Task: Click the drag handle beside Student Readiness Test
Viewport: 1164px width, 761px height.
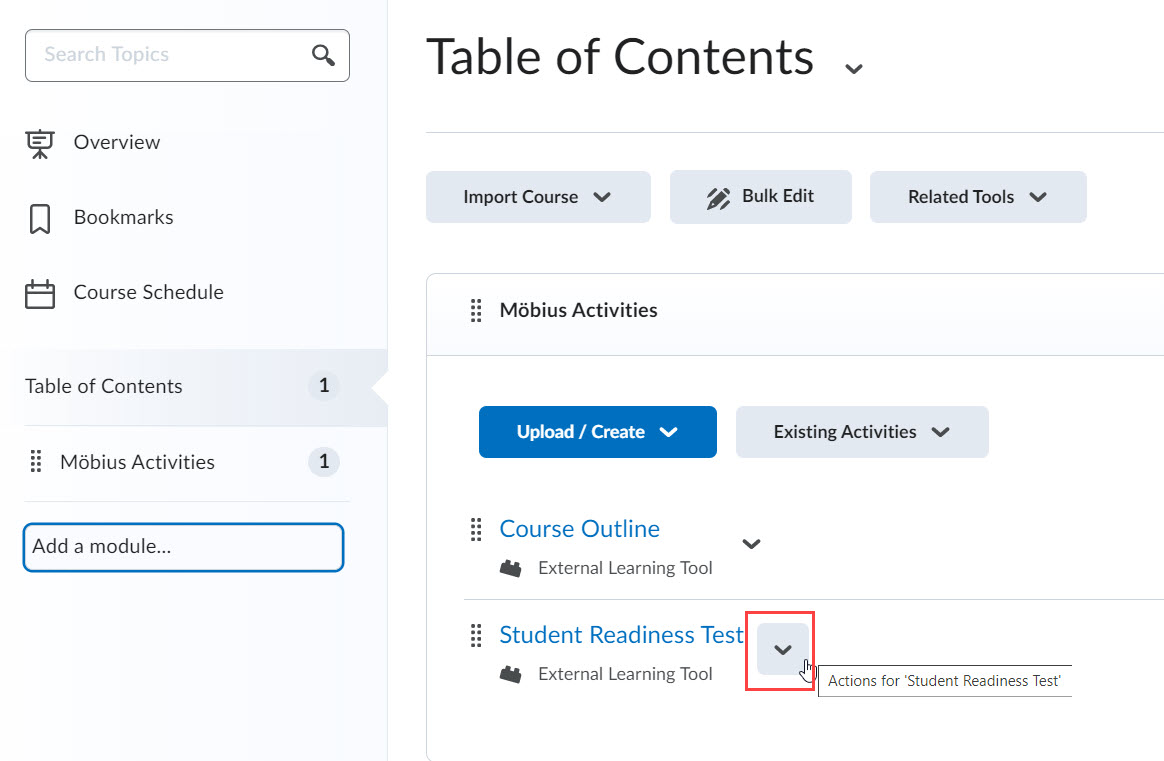Action: [x=475, y=634]
